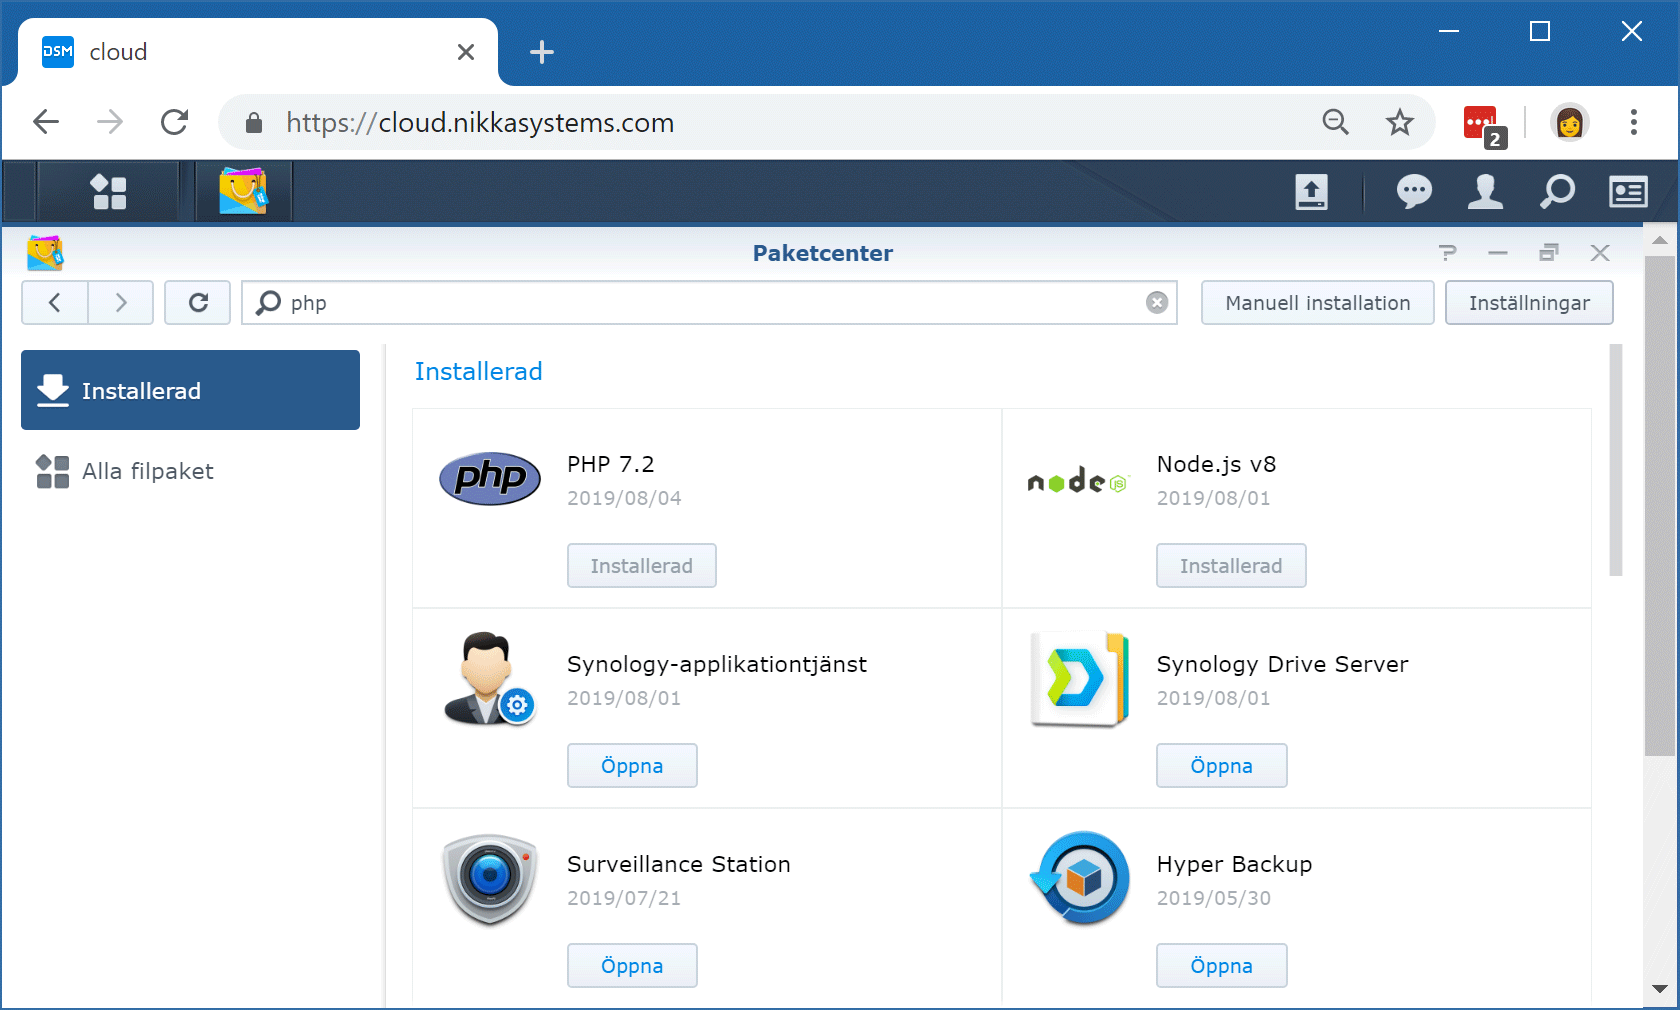
Task: Click the browser address bar URL
Action: tap(480, 122)
